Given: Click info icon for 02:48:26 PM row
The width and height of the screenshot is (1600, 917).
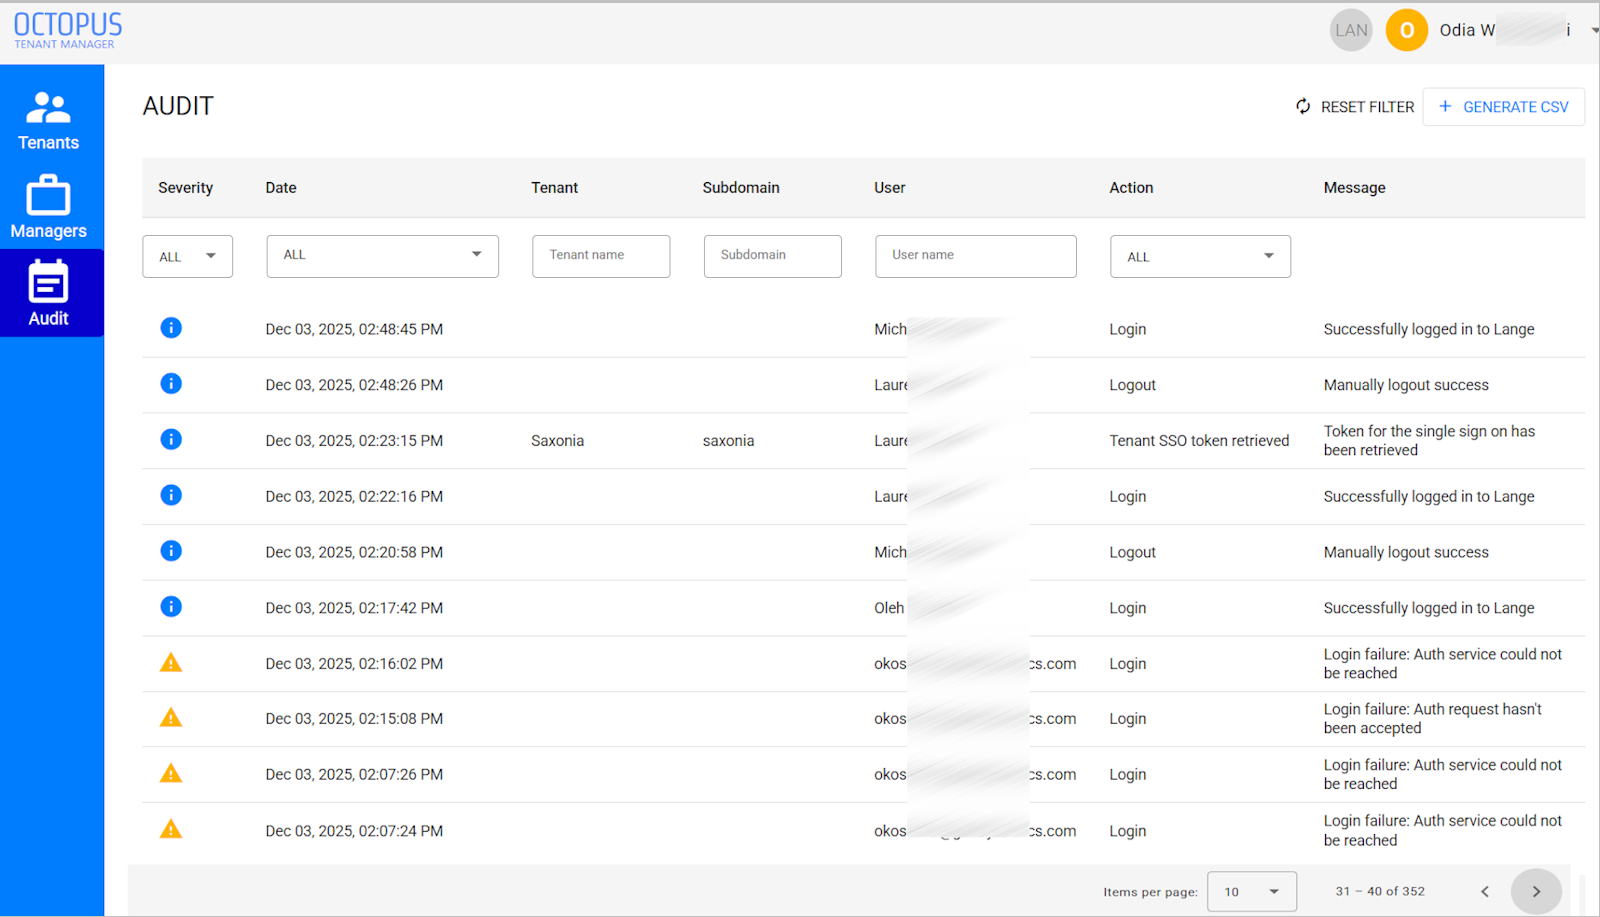Looking at the screenshot, I should pyautogui.click(x=171, y=384).
